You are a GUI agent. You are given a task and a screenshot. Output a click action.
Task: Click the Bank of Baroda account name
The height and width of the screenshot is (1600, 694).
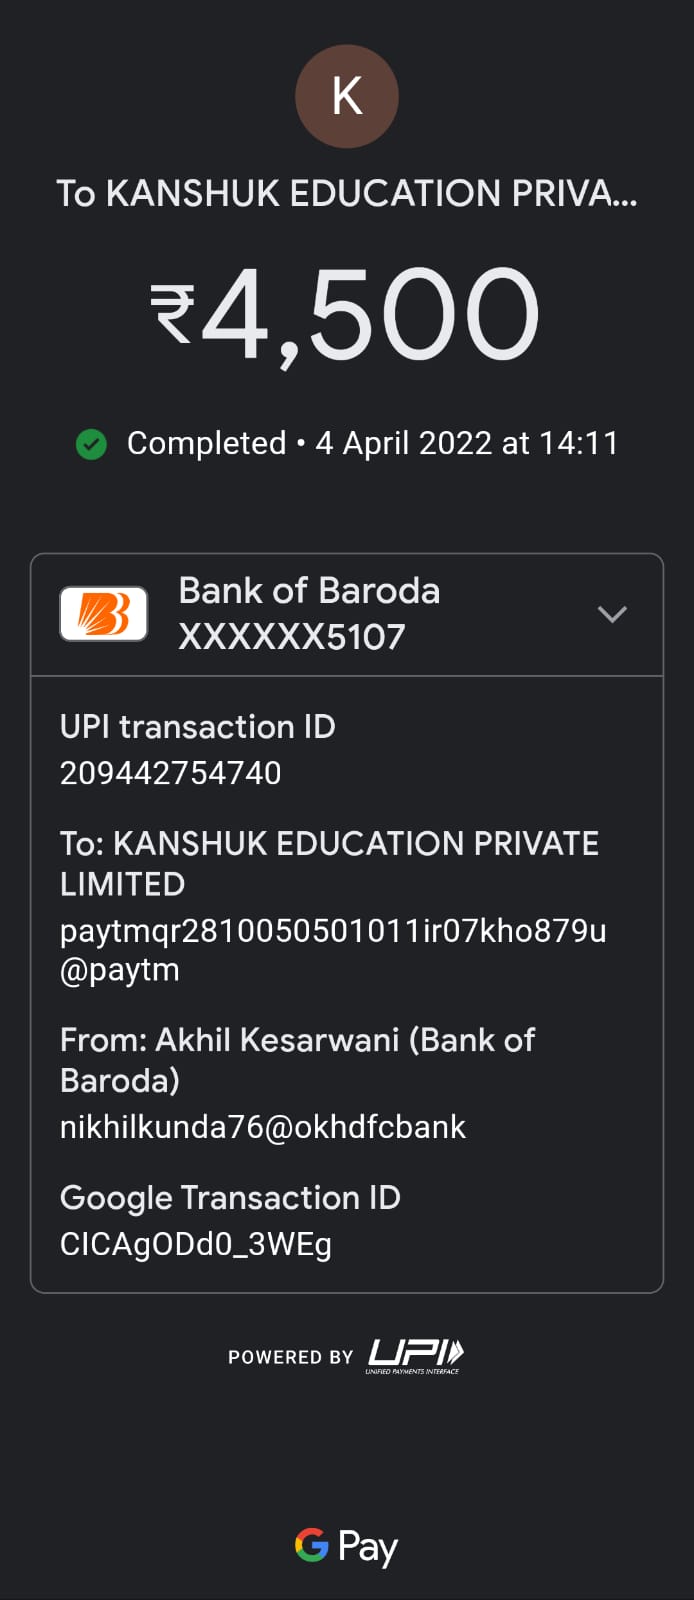tap(309, 591)
